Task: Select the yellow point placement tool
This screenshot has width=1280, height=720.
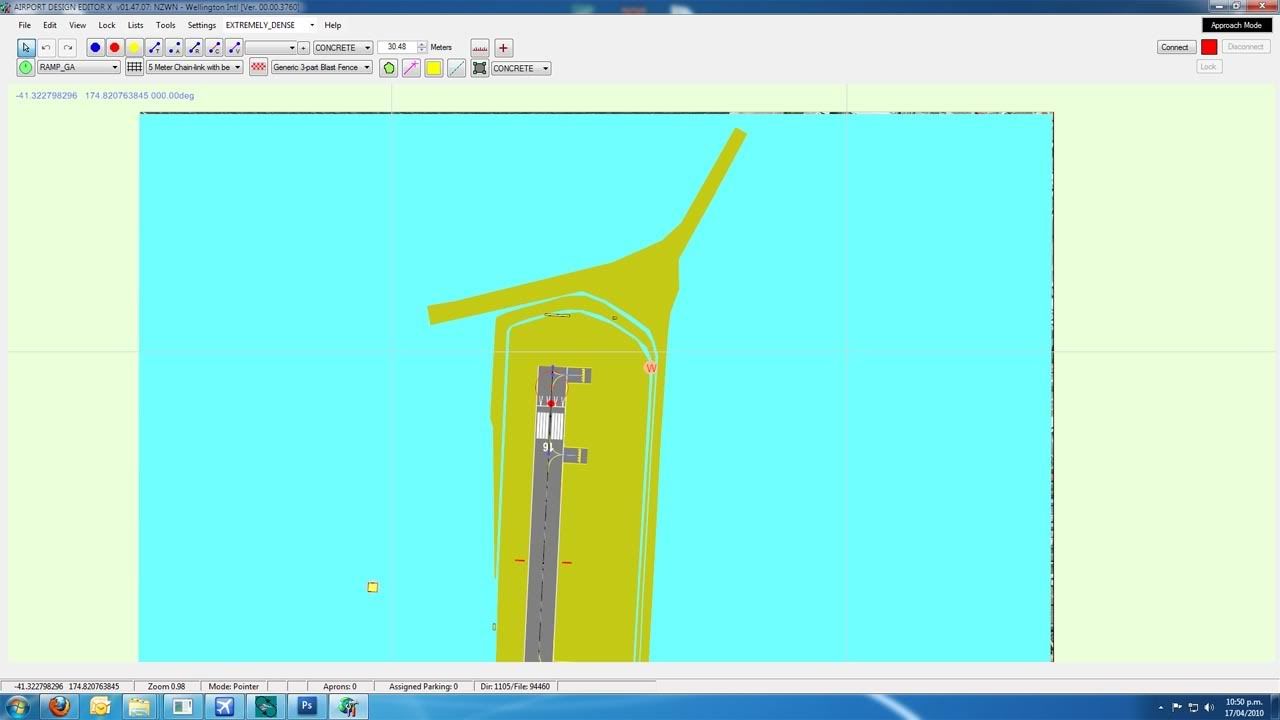Action: click(x=133, y=47)
